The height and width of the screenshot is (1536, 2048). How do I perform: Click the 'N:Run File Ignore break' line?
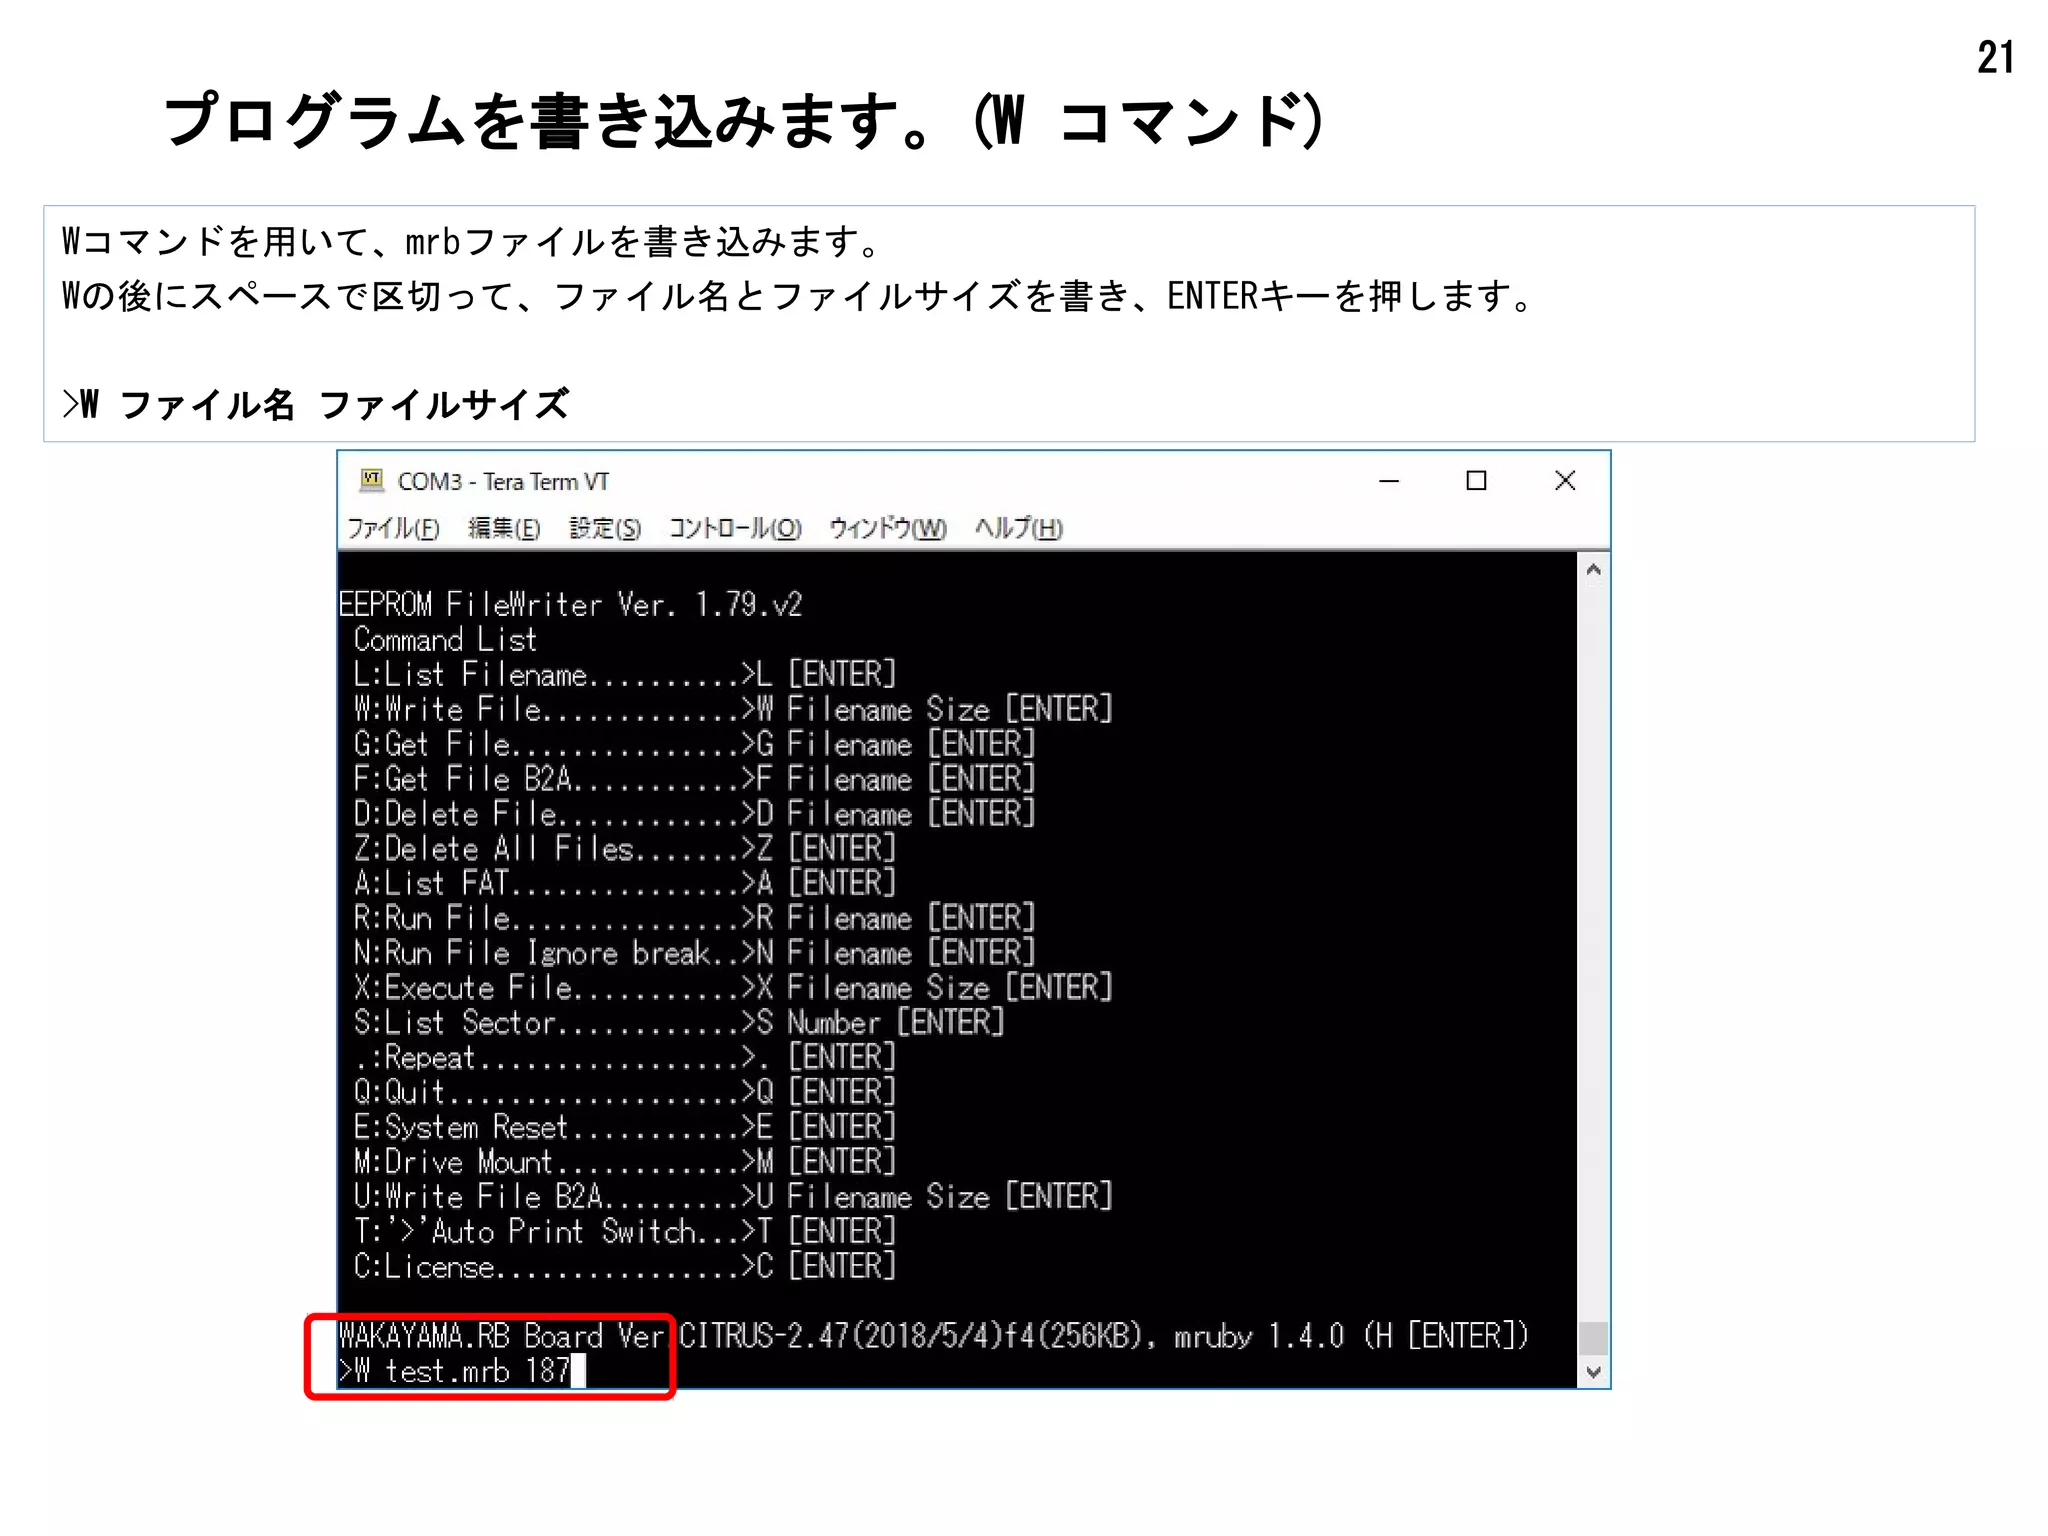(694, 953)
